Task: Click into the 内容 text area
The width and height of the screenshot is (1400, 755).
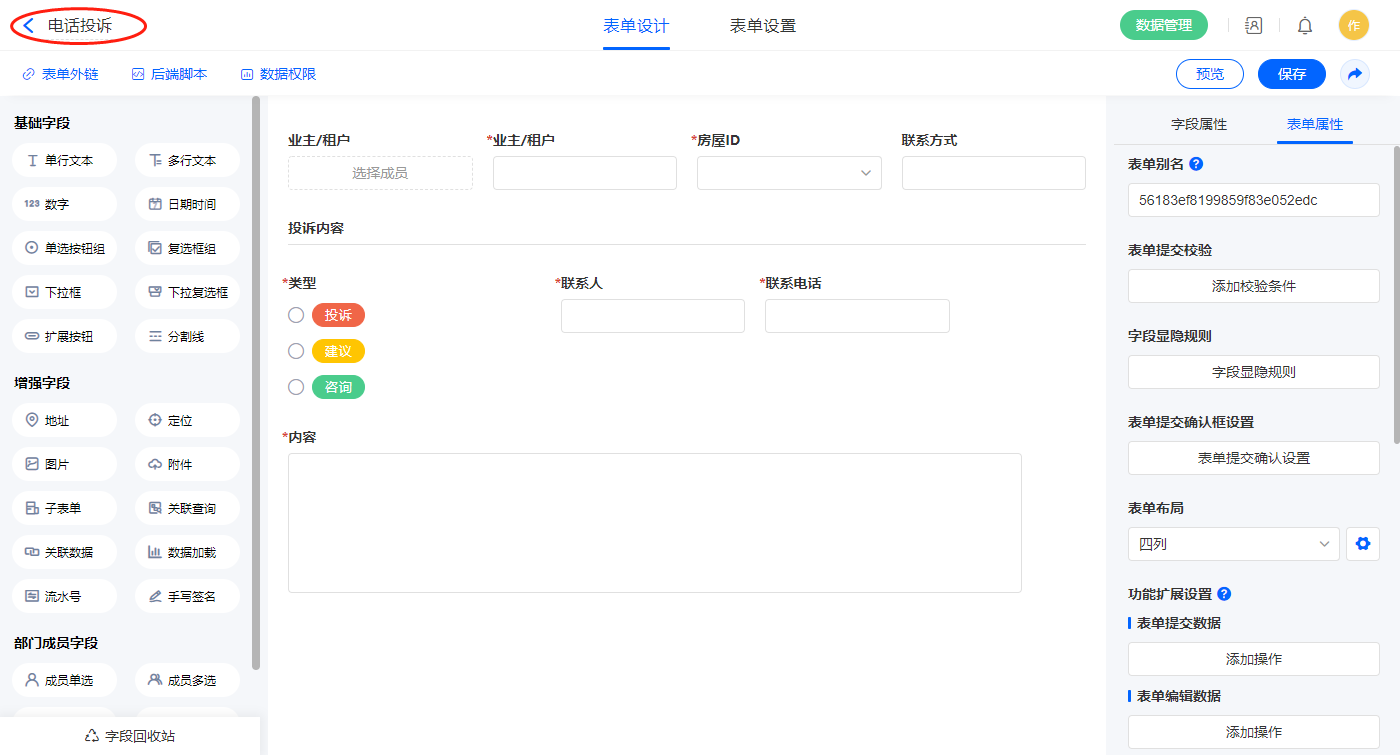Action: coord(654,522)
